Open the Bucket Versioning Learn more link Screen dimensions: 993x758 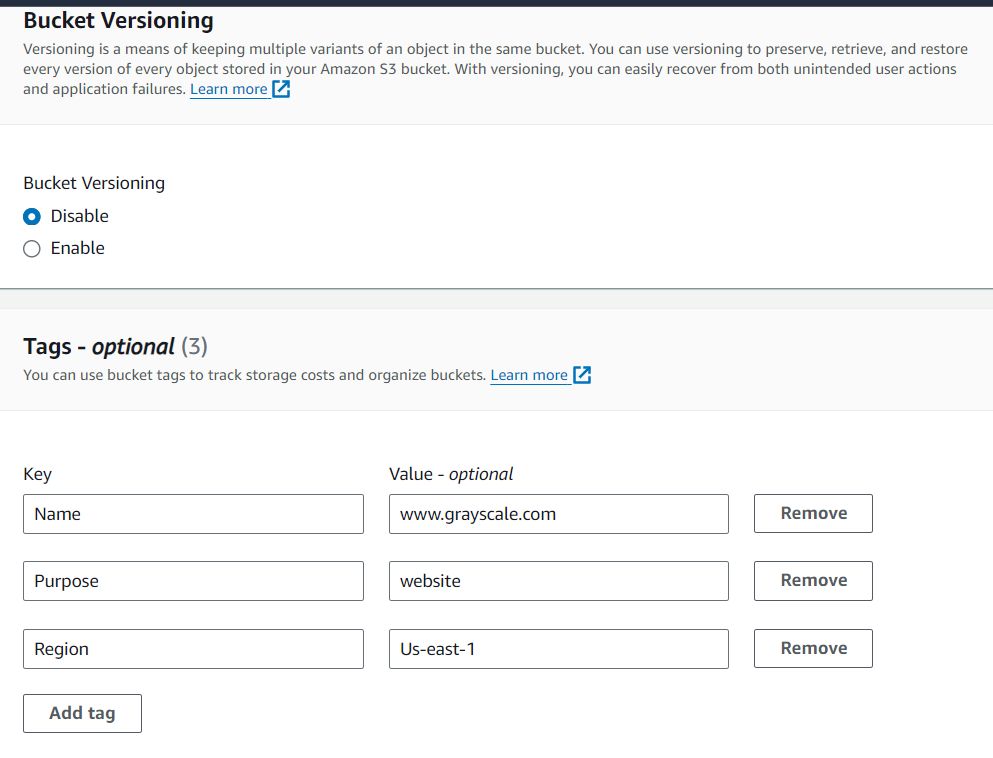coord(229,90)
